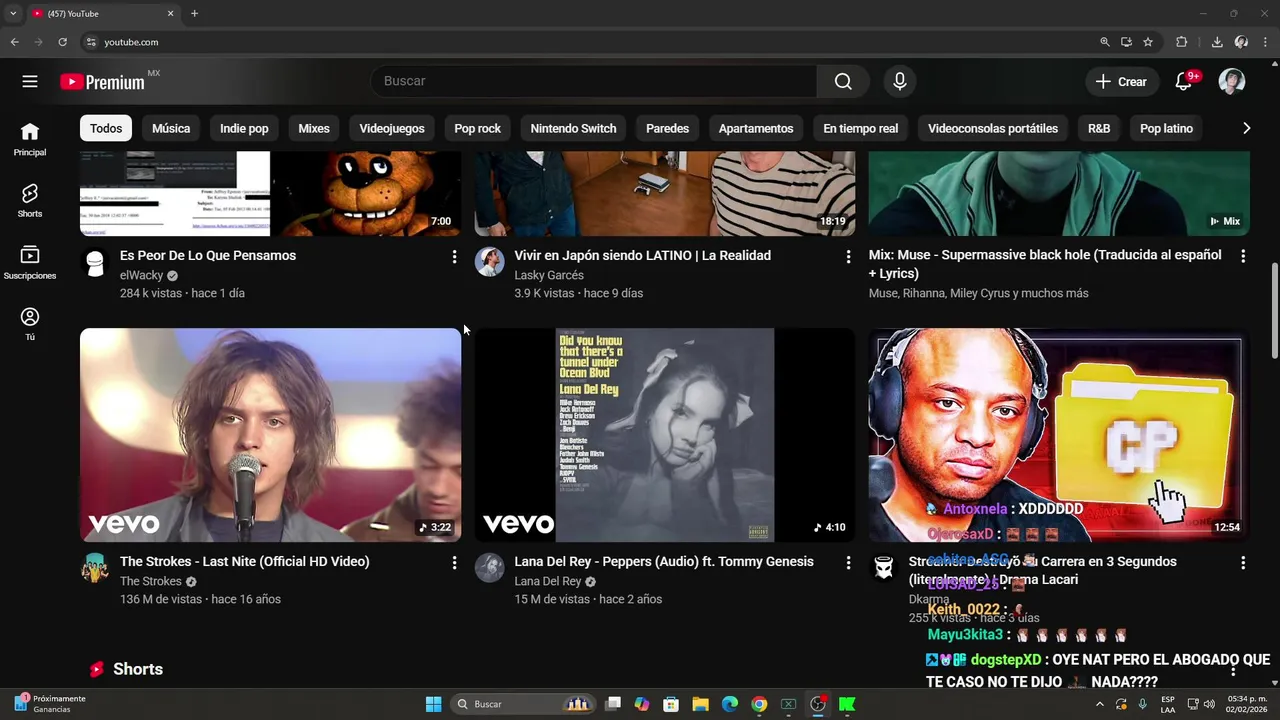Click the YouTube Premium logo
This screenshot has width=1280, height=720.
coord(102,82)
